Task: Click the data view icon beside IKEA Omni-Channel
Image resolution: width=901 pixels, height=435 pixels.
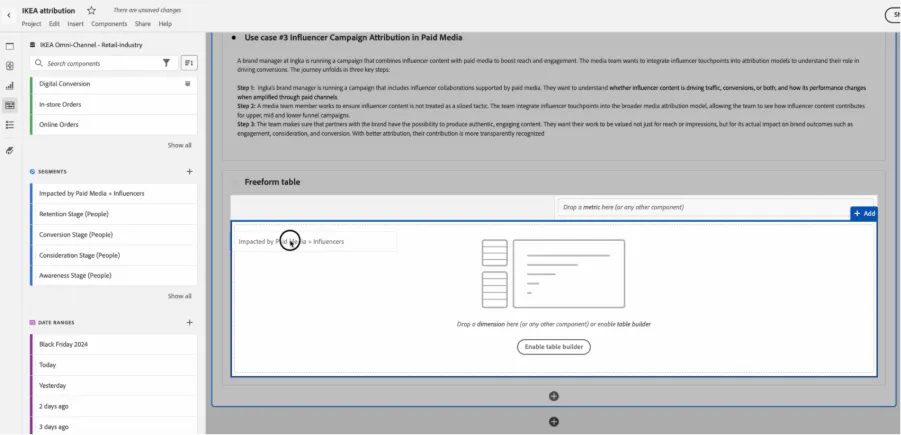Action: (33, 45)
